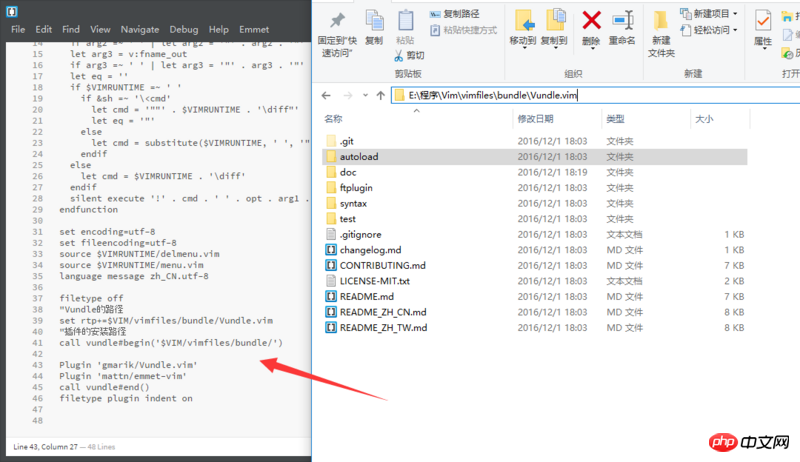The height and width of the screenshot is (462, 800).
Task: Sort by Type (类型) column header
Action: point(615,119)
